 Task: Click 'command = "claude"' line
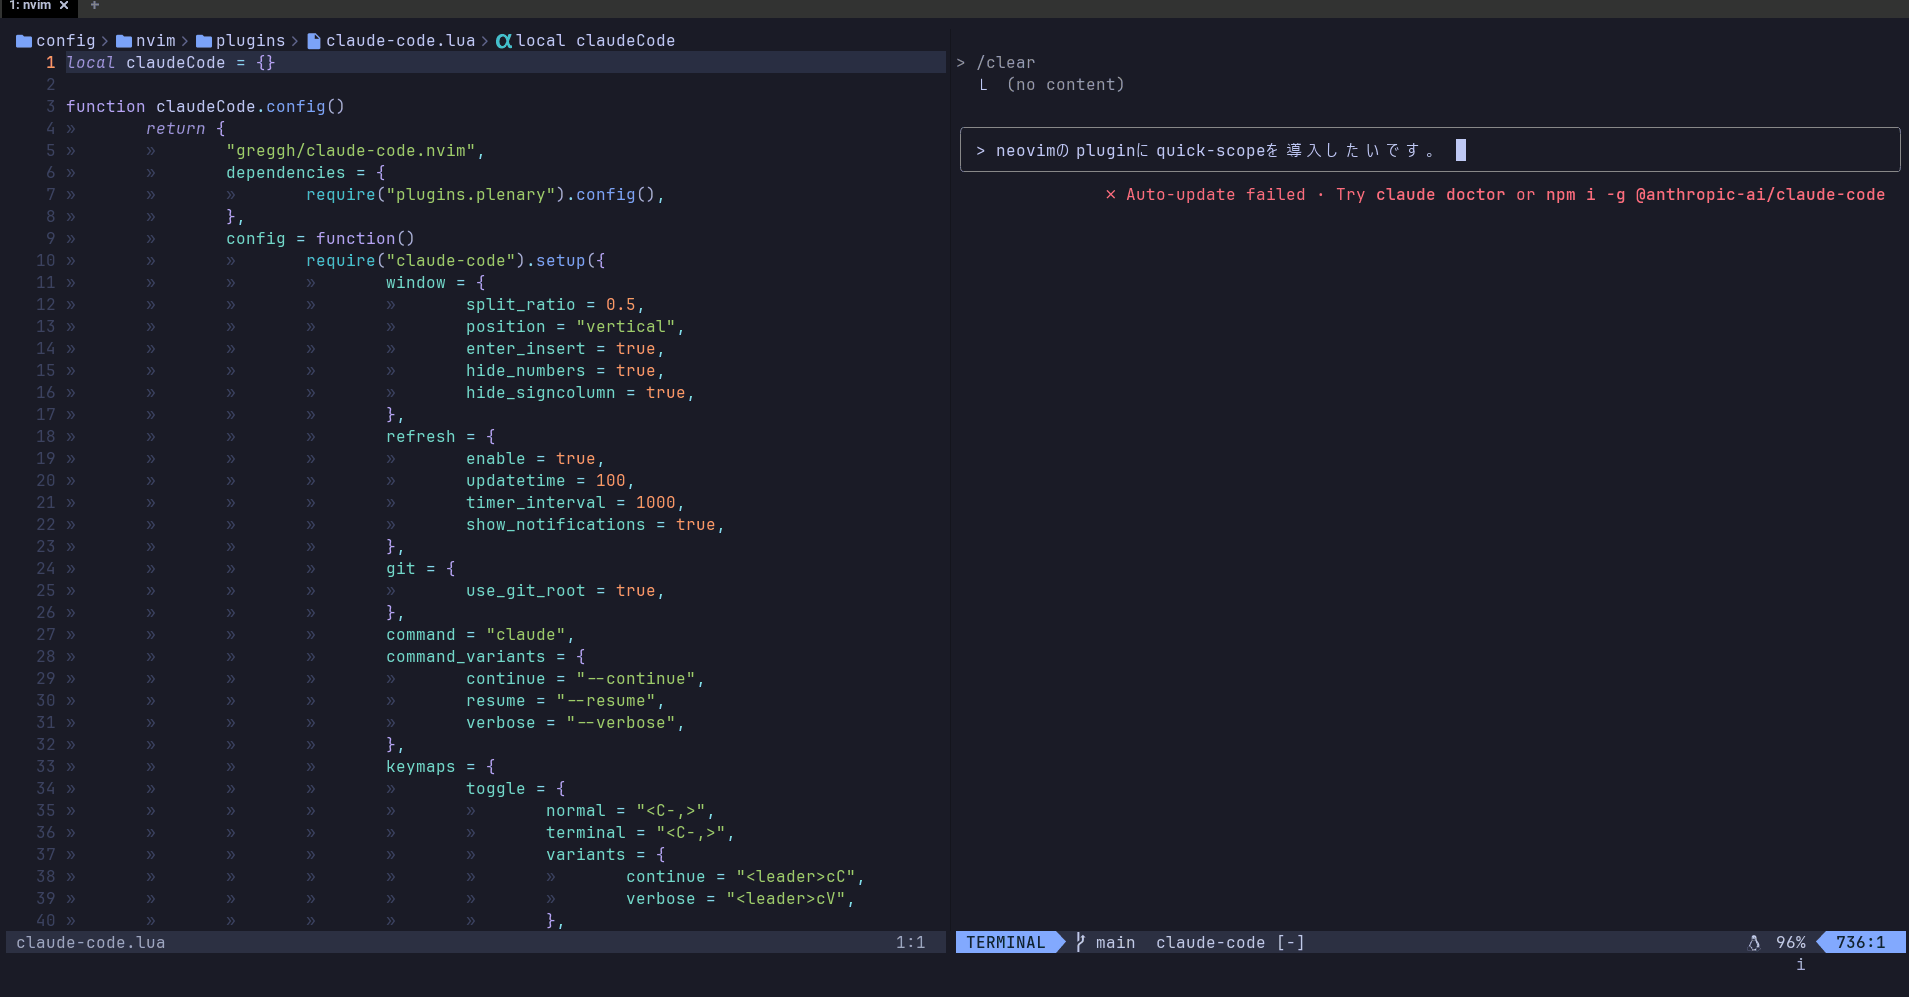[x=476, y=635]
